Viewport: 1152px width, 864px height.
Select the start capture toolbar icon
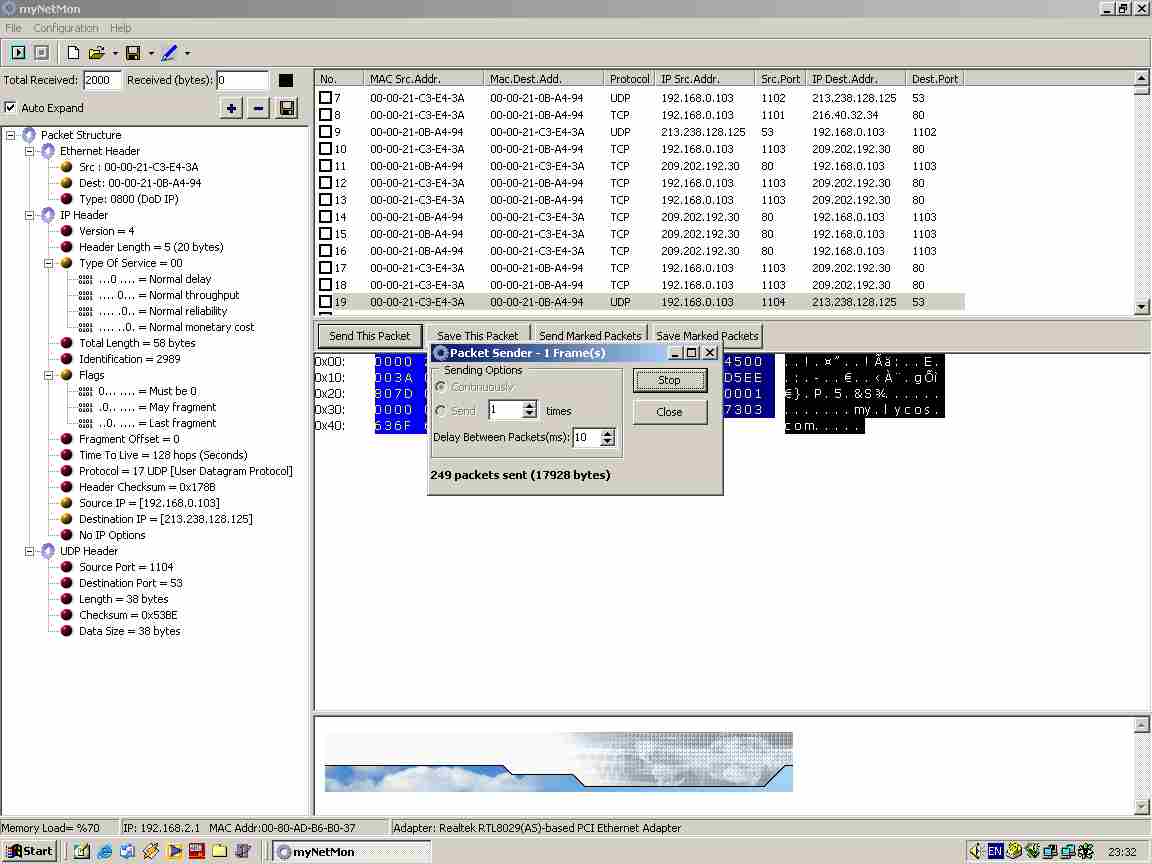point(16,52)
